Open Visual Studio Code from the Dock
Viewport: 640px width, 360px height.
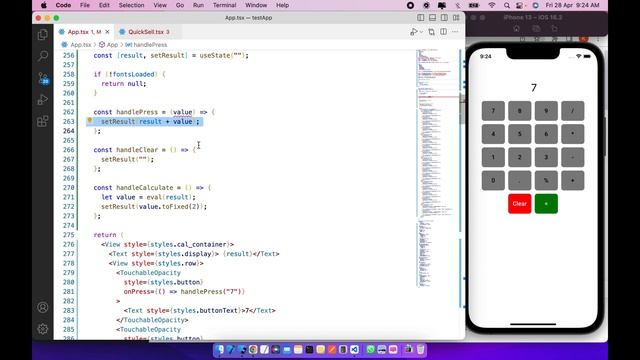coord(354,349)
